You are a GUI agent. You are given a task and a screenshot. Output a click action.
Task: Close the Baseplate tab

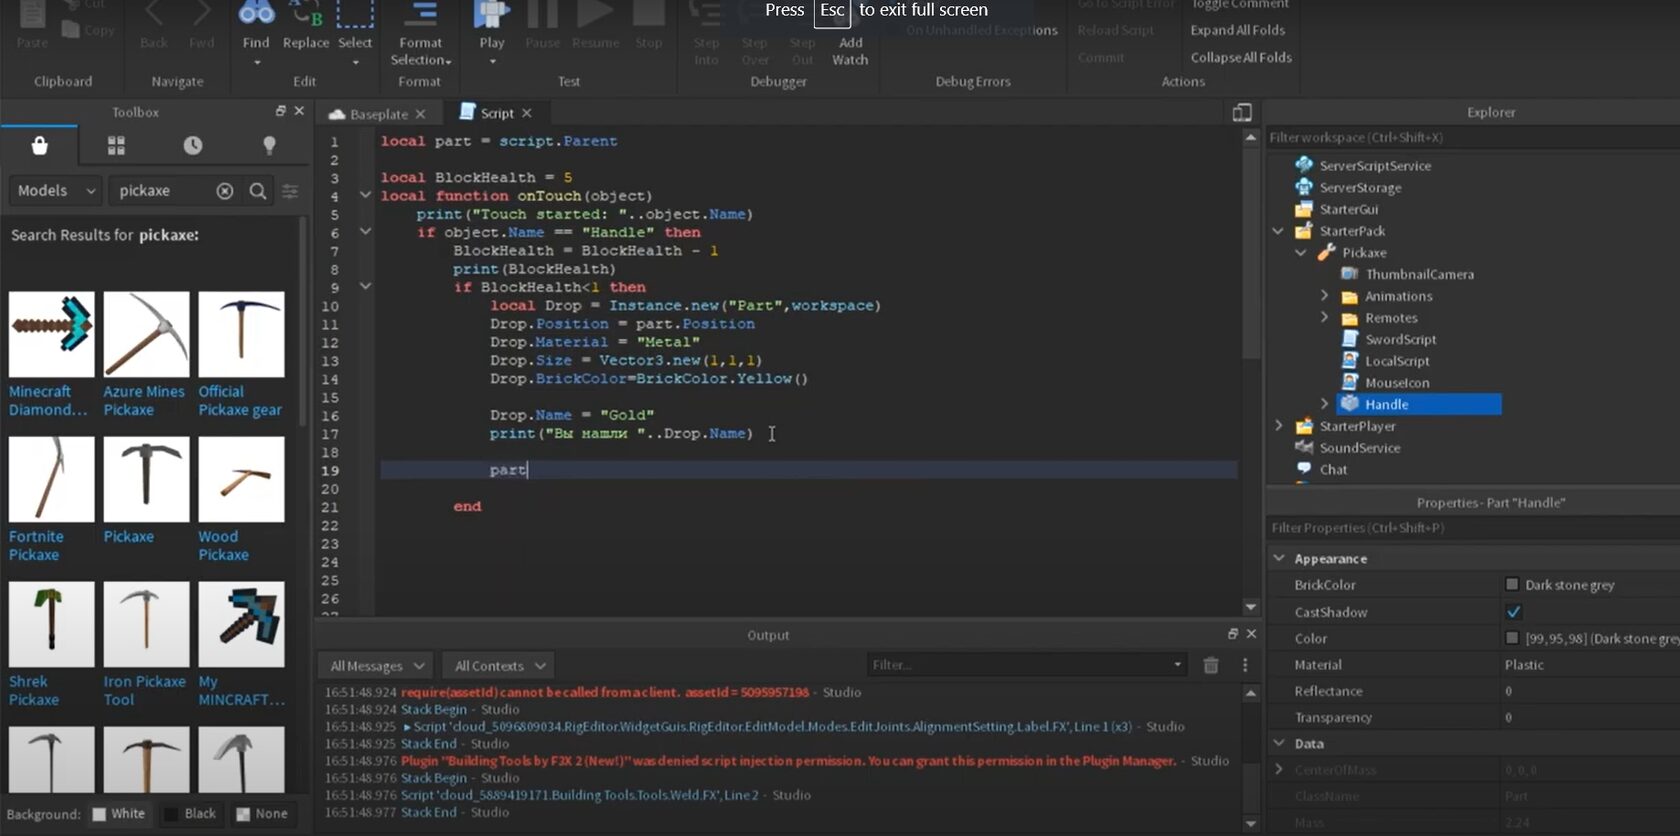(x=421, y=114)
